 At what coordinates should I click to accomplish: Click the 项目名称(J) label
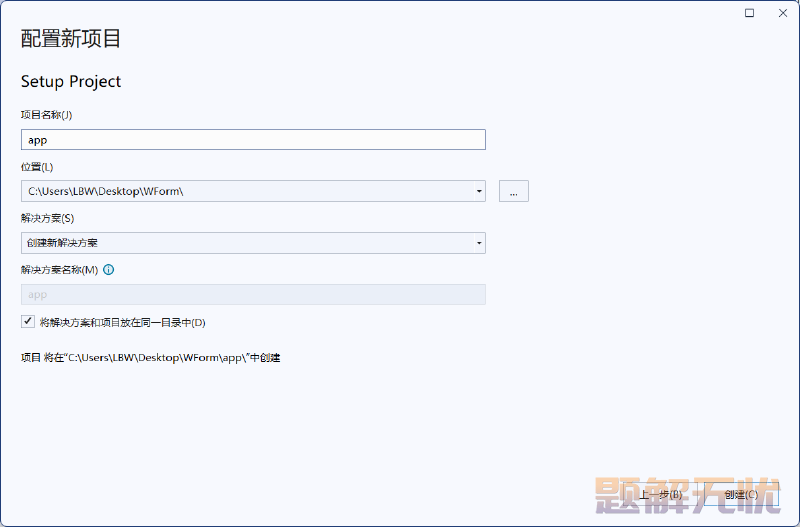[46, 115]
